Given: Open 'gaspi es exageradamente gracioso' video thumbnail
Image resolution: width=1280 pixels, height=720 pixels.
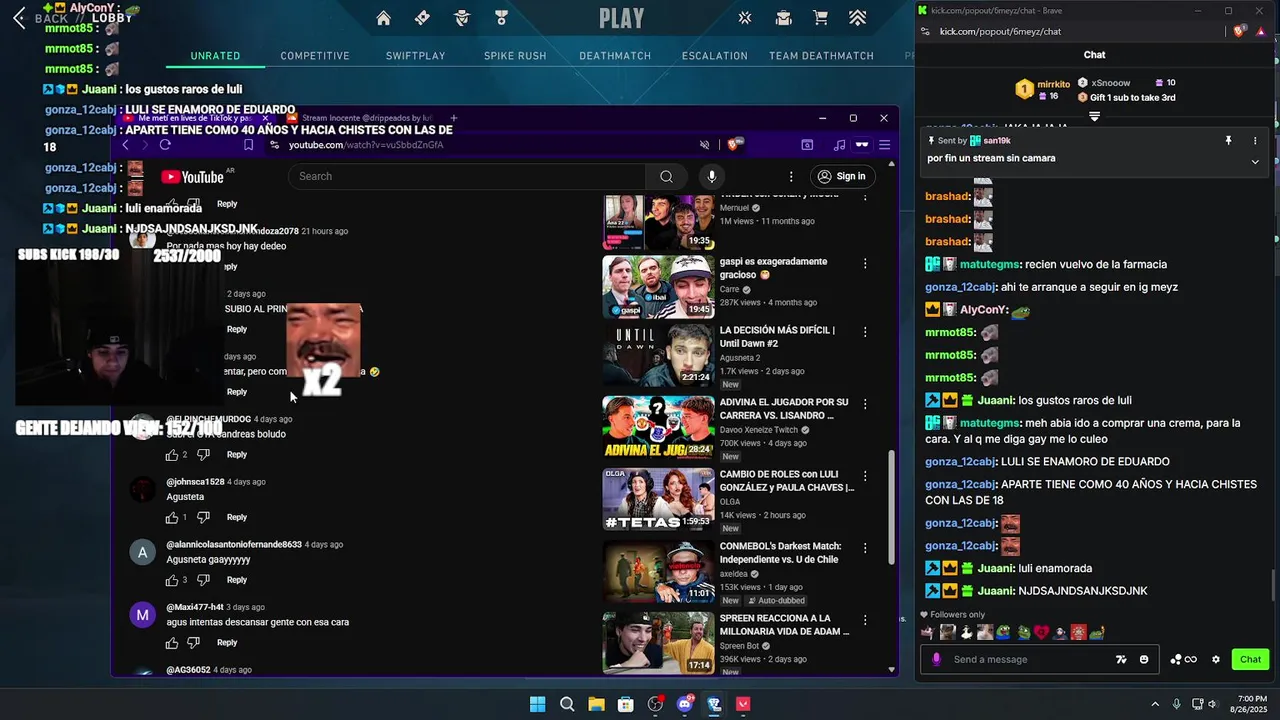Looking at the screenshot, I should tap(658, 287).
